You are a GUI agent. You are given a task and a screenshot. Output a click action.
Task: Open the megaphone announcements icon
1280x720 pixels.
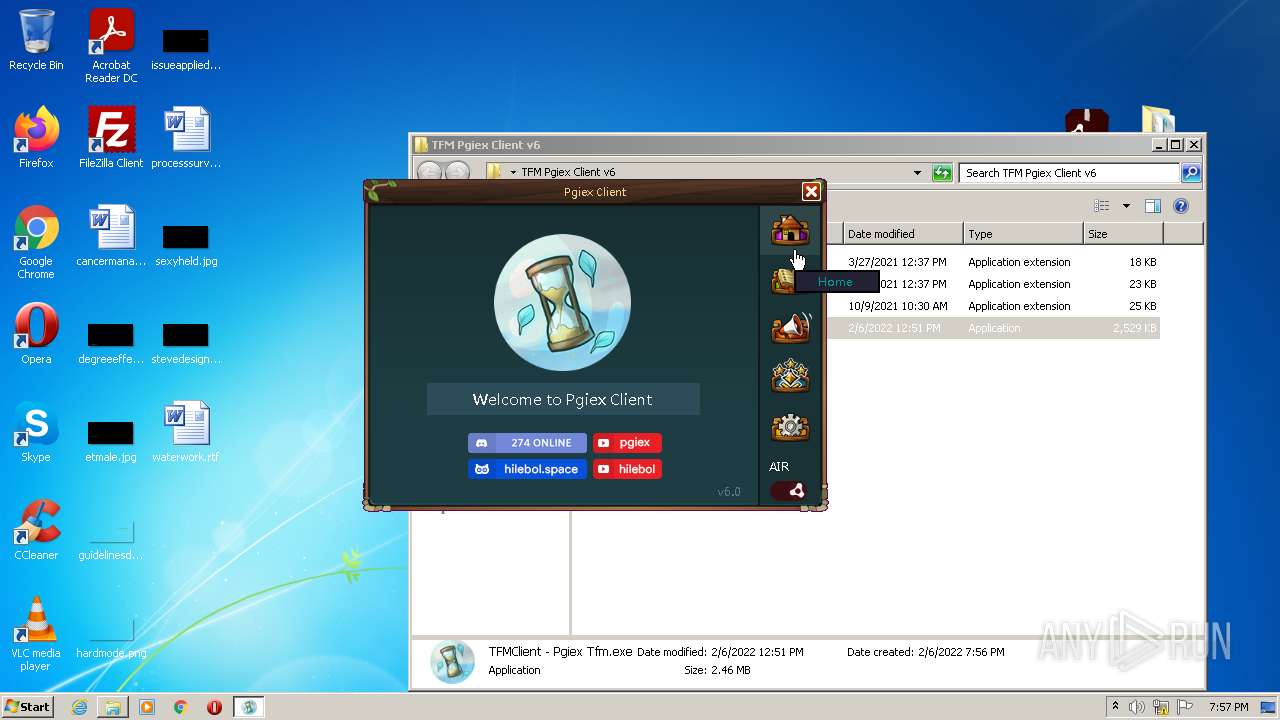point(790,328)
